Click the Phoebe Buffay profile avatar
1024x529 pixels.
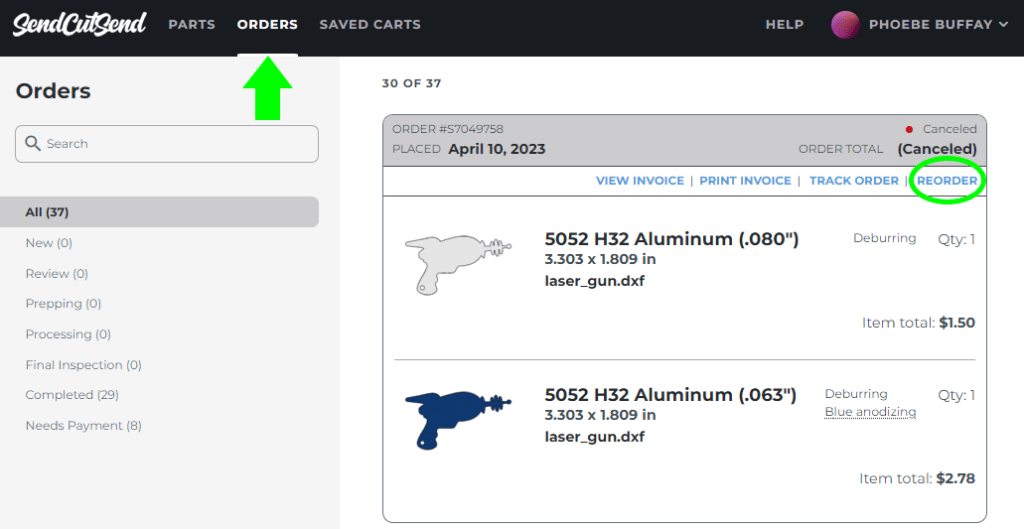click(x=845, y=25)
